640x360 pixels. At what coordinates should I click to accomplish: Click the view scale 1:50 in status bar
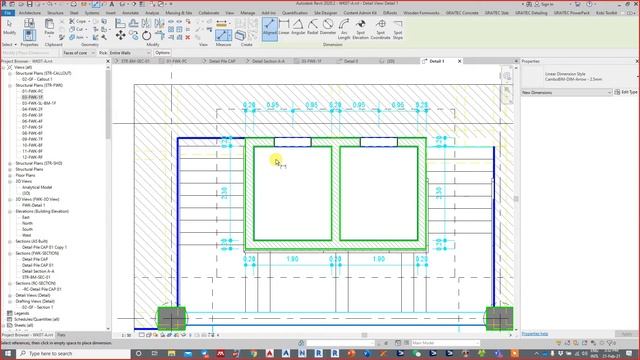click(x=127, y=335)
